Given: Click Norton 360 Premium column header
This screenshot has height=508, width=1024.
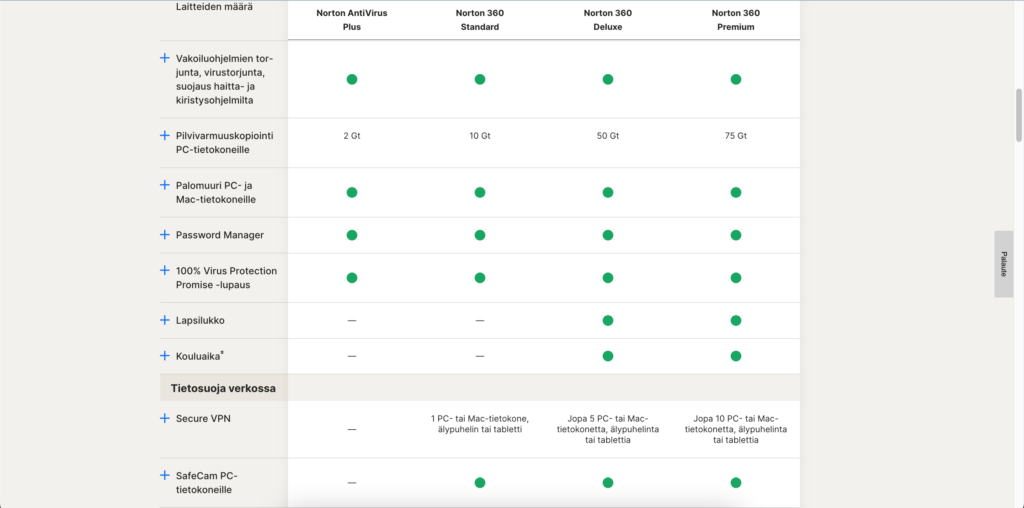Looking at the screenshot, I should coord(736,20).
